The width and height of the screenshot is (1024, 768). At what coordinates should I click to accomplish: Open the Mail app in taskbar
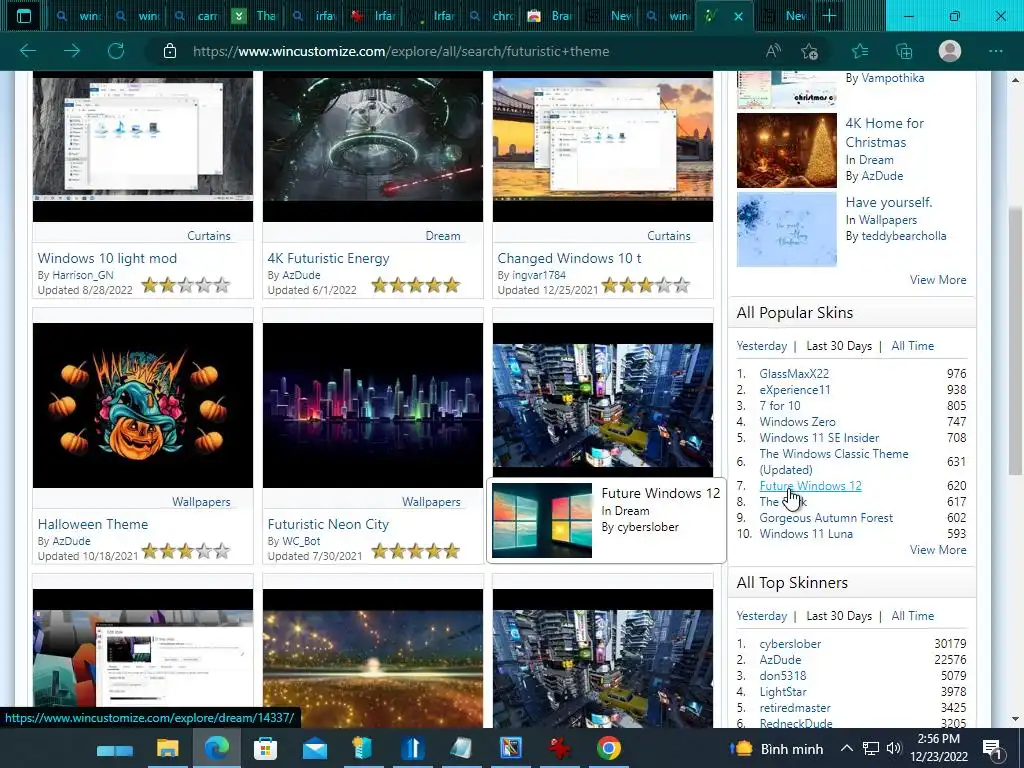pos(315,748)
